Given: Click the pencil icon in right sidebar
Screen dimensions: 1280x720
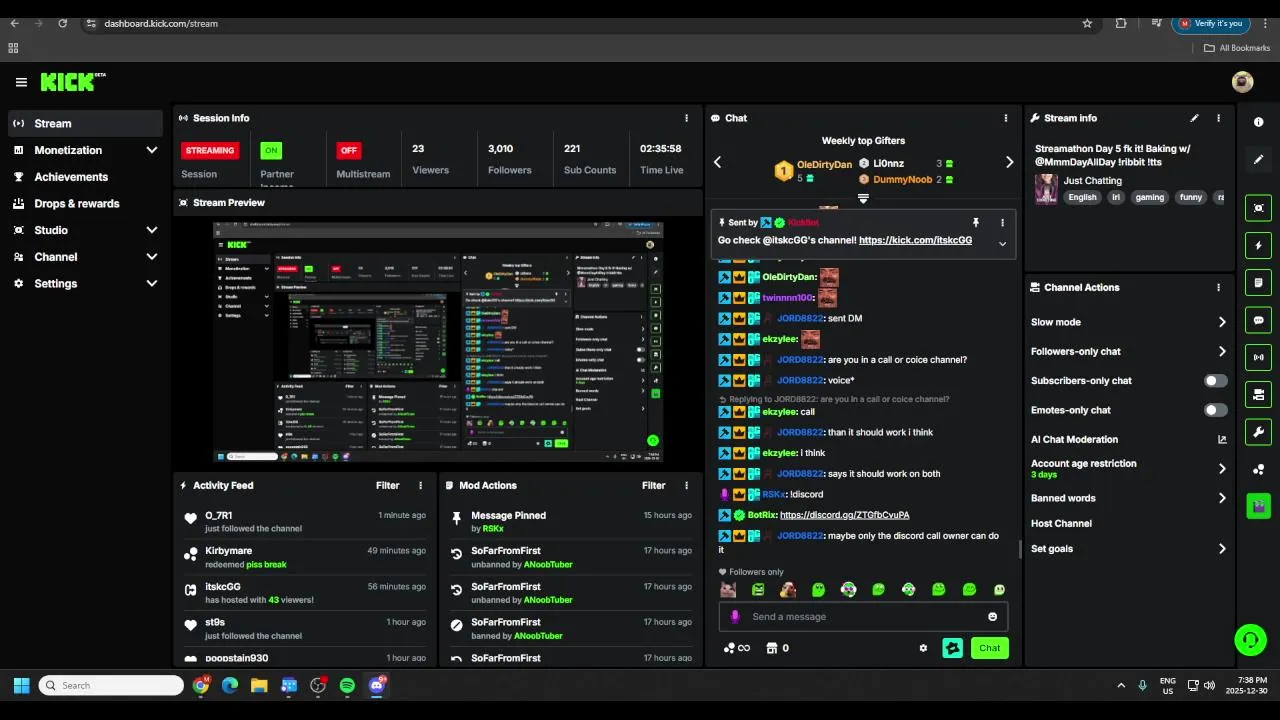Looking at the screenshot, I should click(1258, 159).
